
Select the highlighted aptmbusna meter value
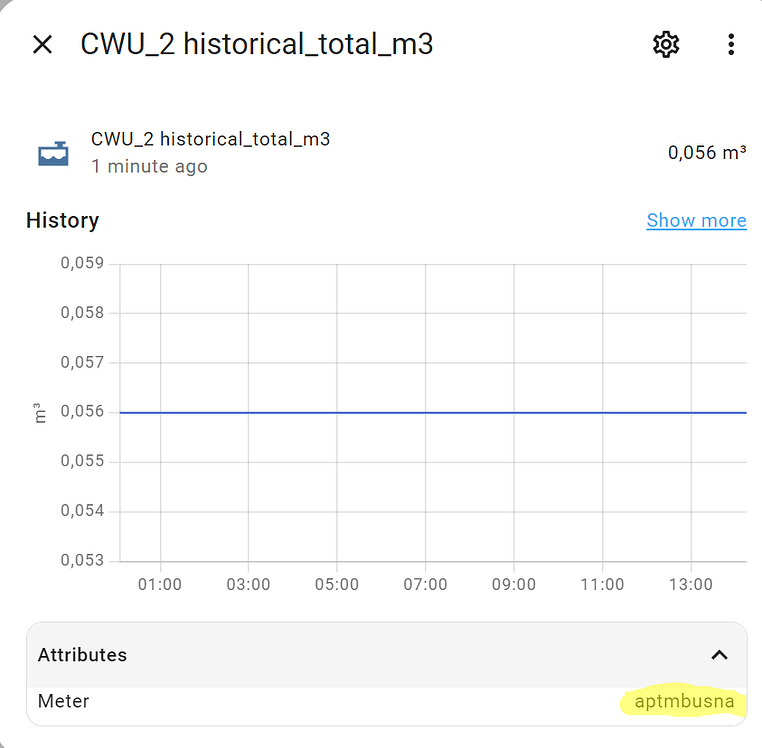[x=684, y=701]
